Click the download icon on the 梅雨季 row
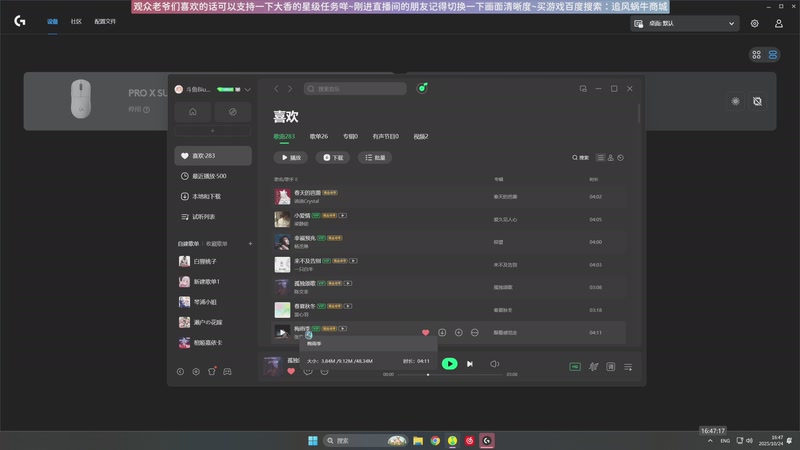The height and width of the screenshot is (450, 800). click(x=442, y=333)
